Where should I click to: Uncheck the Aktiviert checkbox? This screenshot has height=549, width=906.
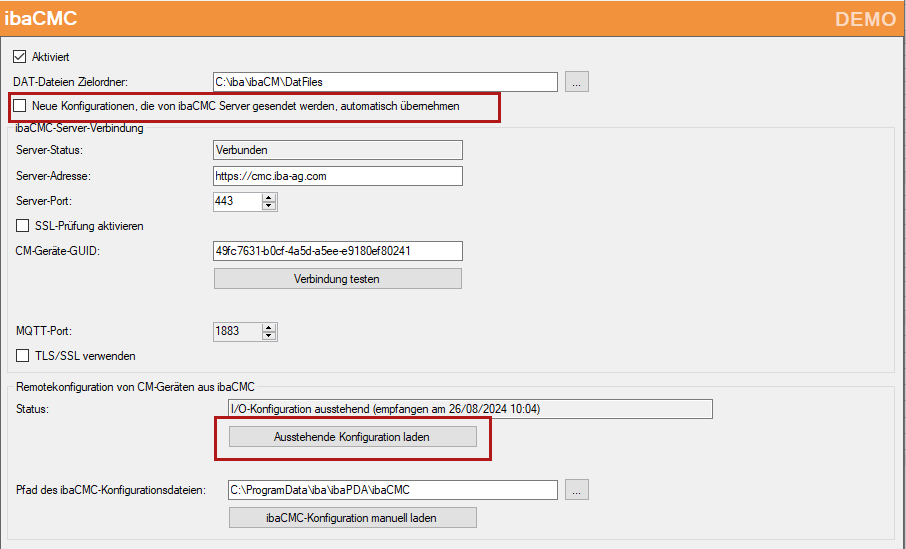[x=20, y=57]
